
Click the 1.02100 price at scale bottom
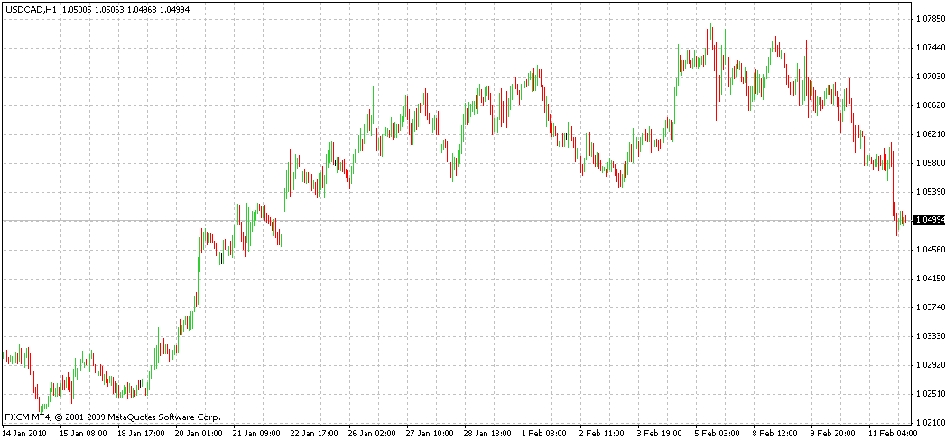pos(928,422)
